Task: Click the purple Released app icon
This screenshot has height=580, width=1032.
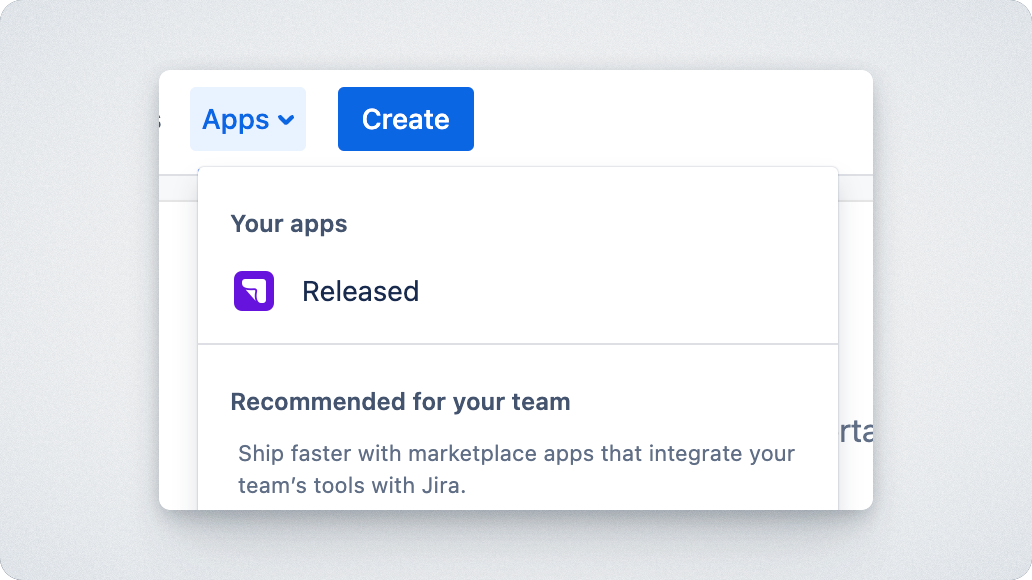Action: coord(254,291)
